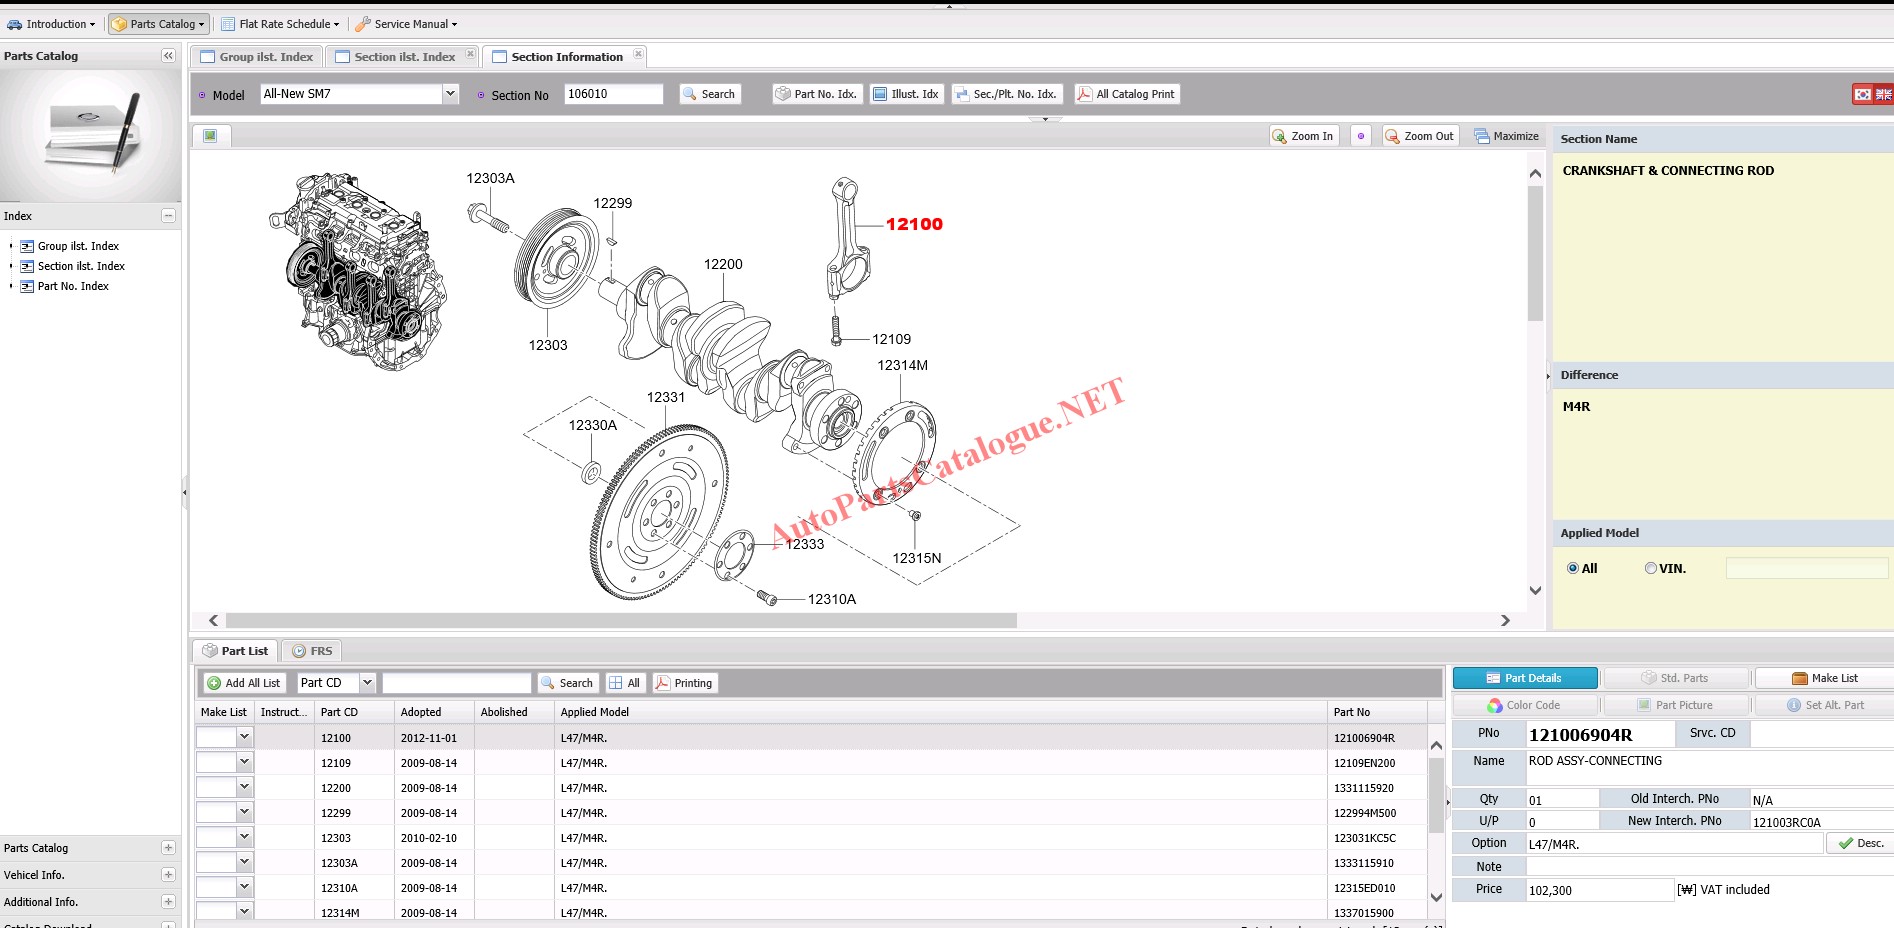Open the Part CD filter dropdown
Screen dimensions: 1894x928
367,683
